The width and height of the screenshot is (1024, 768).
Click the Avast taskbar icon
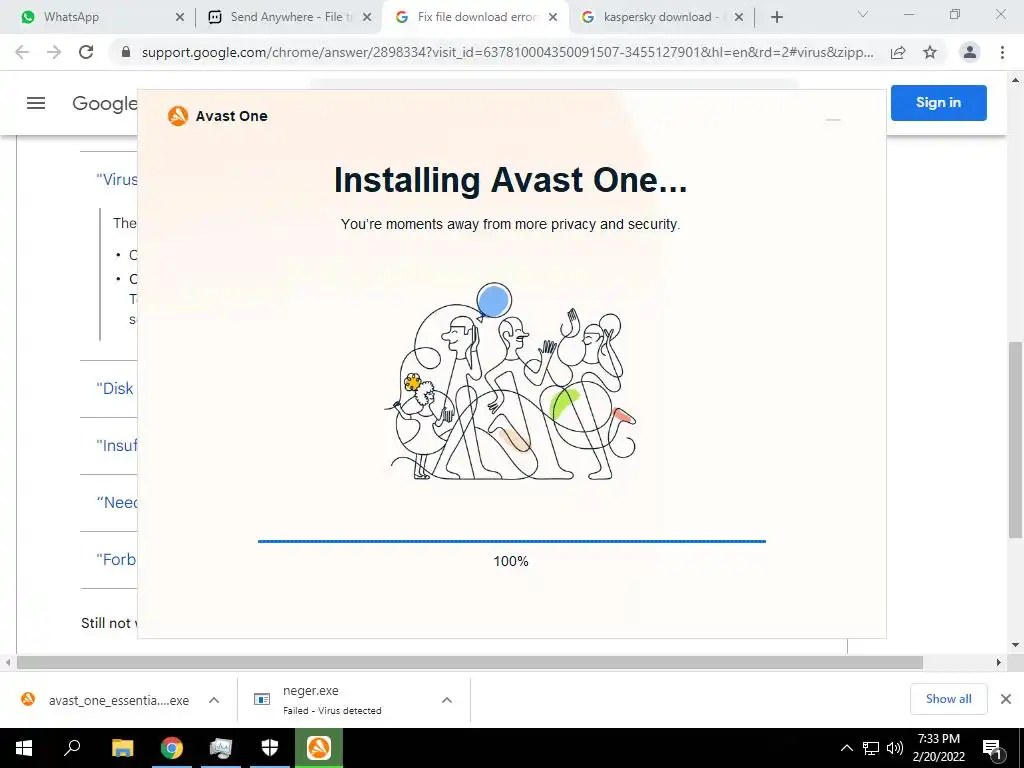coord(319,748)
